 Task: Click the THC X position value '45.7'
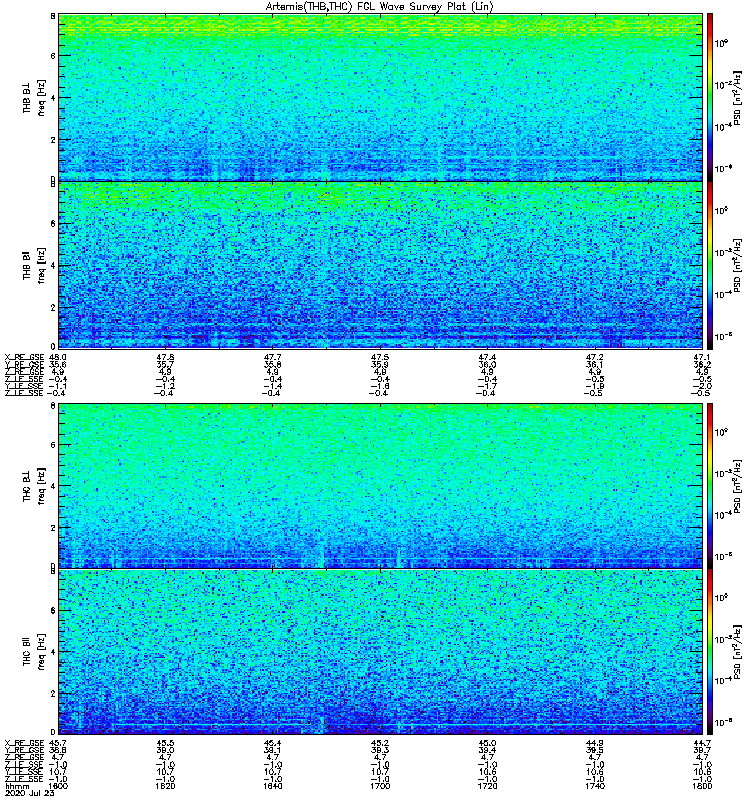58,743
